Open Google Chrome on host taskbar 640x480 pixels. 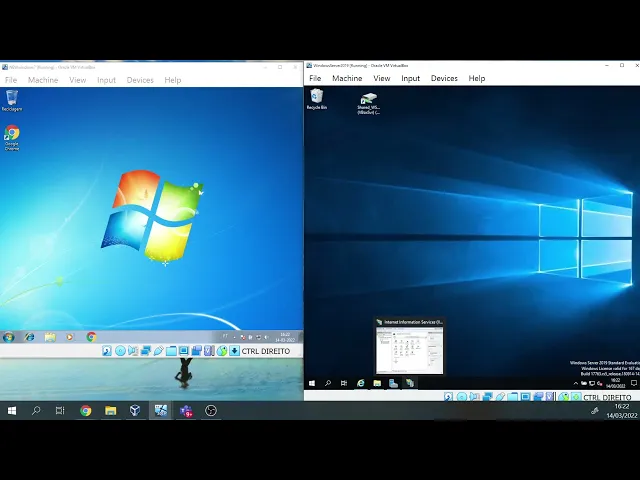pyautogui.click(x=86, y=411)
